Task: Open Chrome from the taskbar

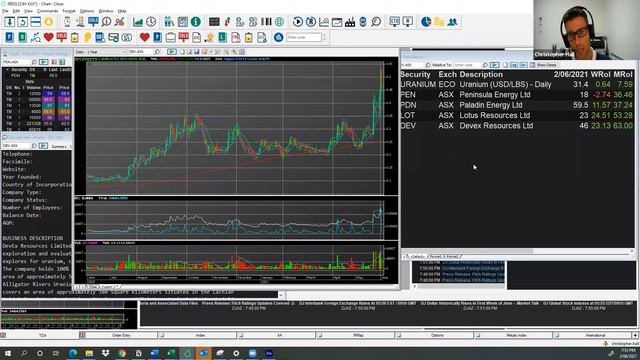Action: click(x=122, y=353)
